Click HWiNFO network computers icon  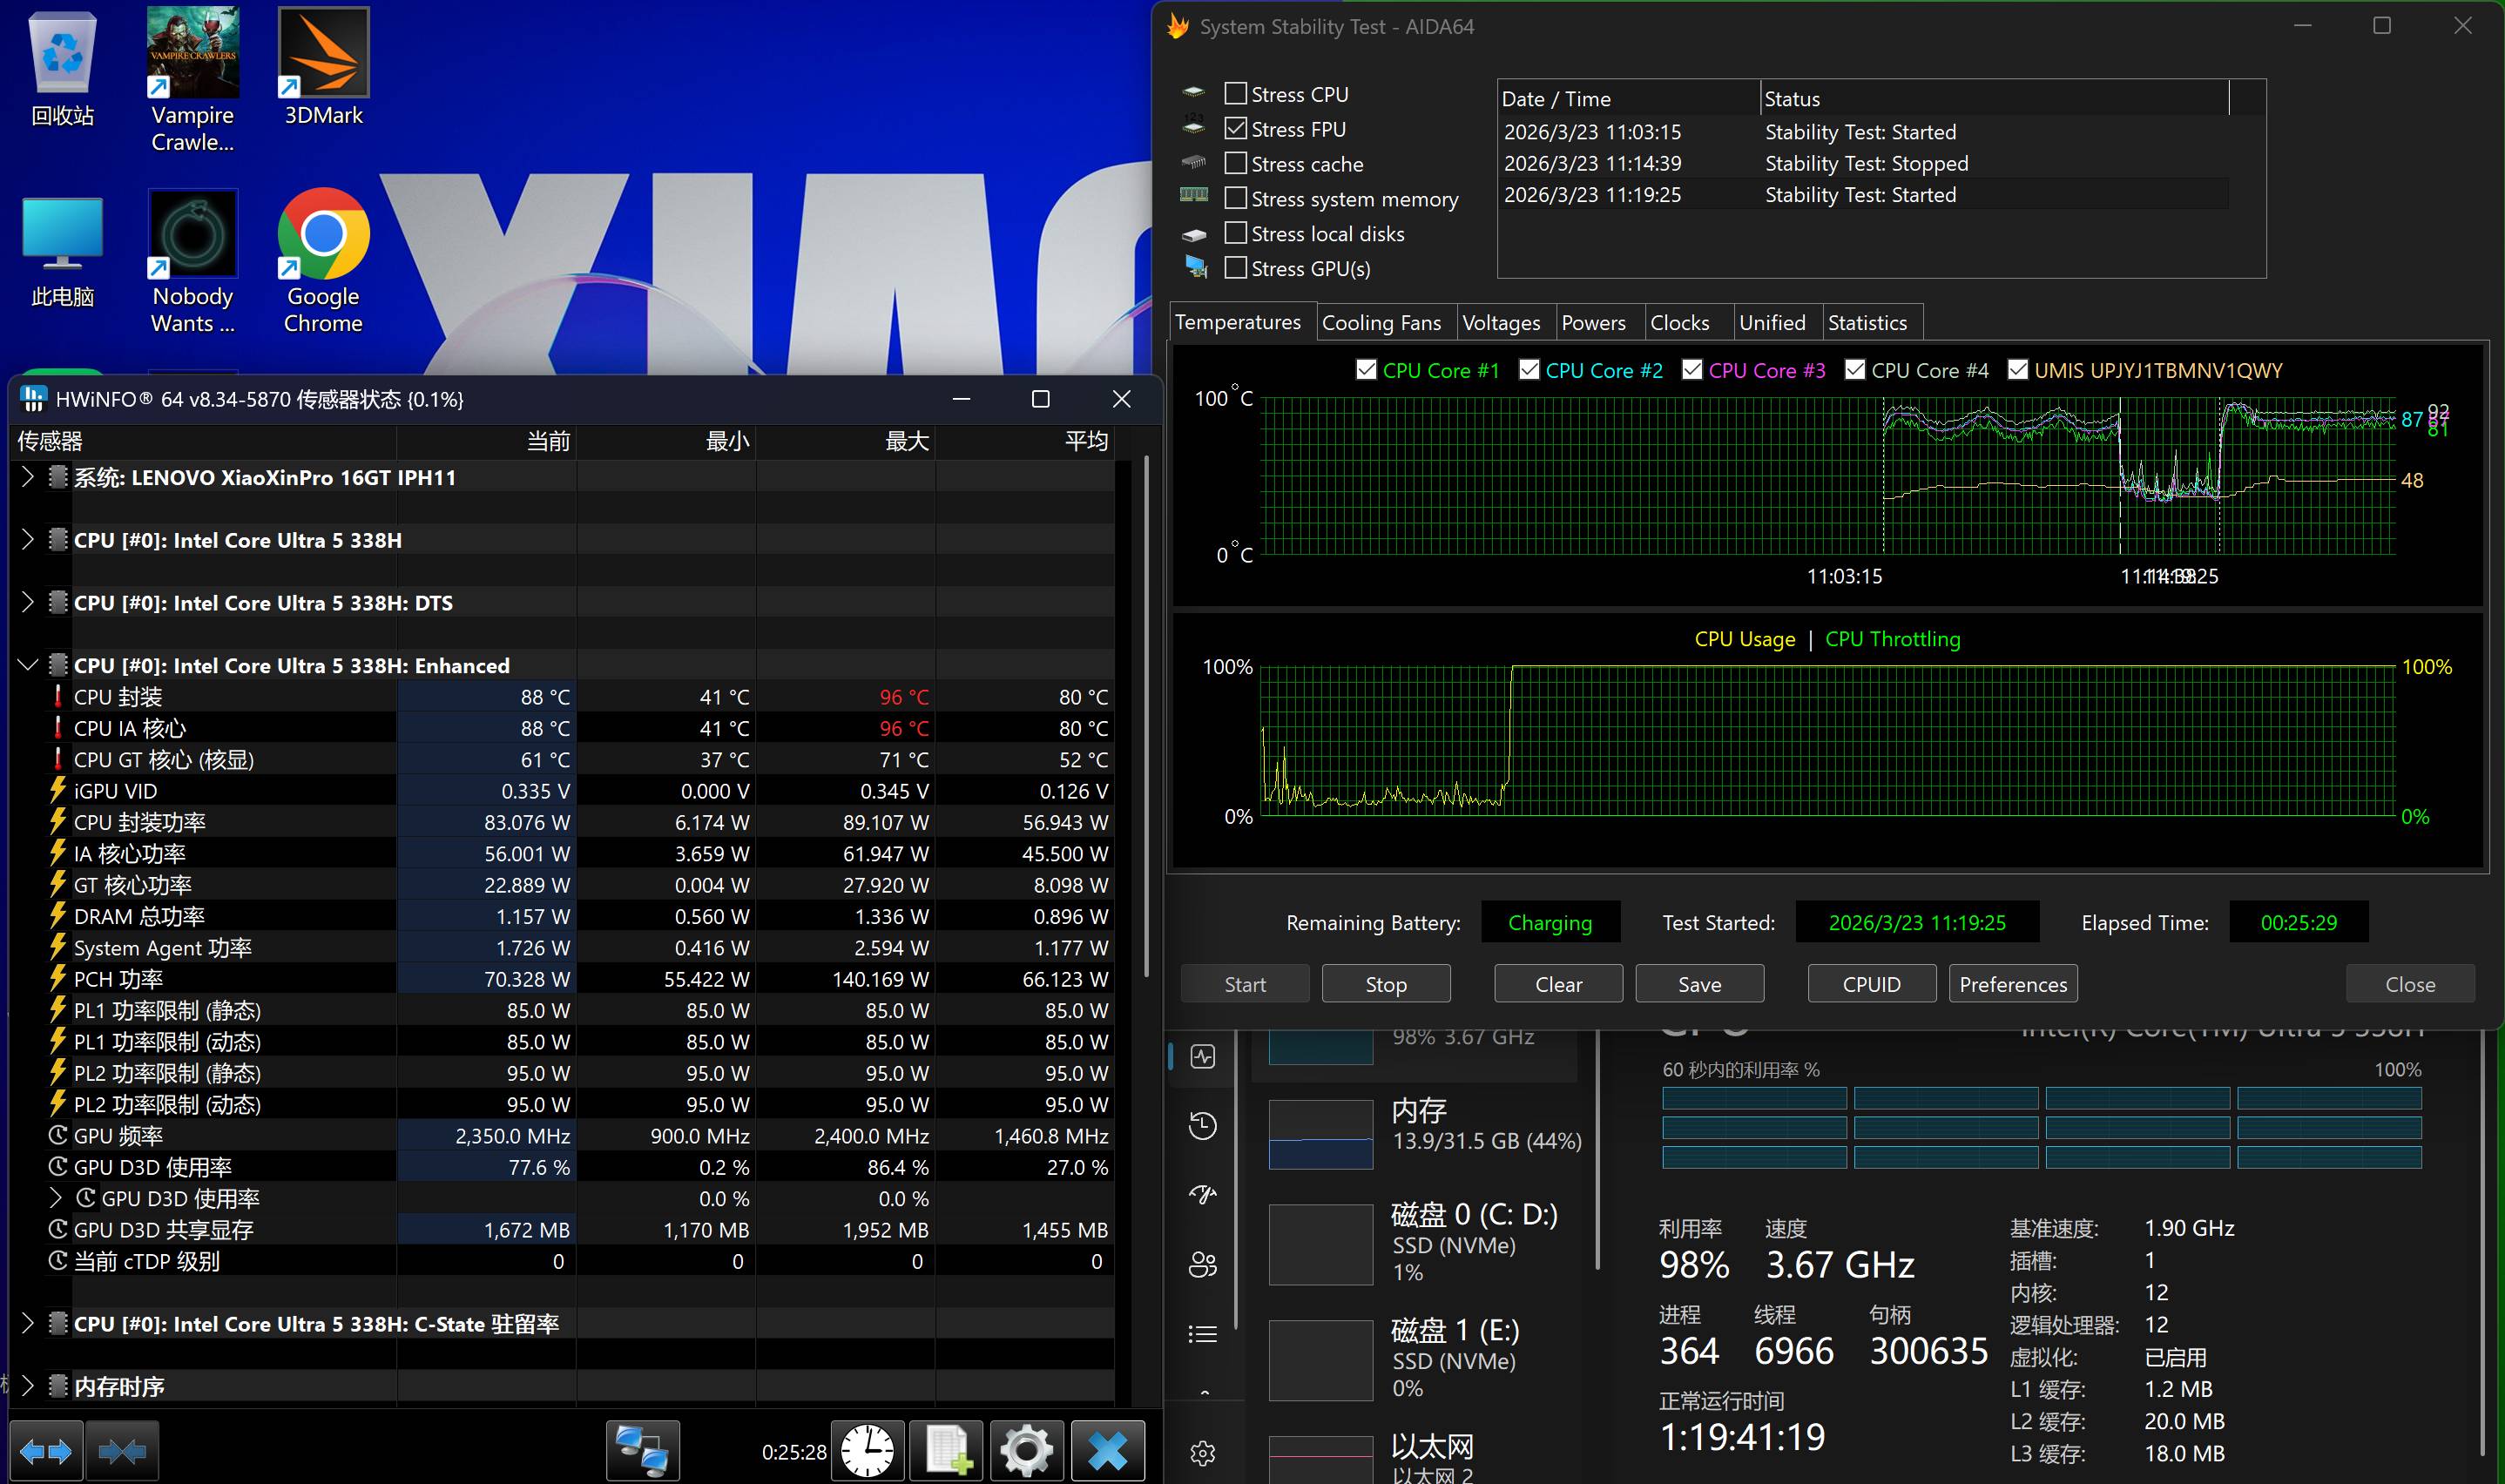click(642, 1450)
